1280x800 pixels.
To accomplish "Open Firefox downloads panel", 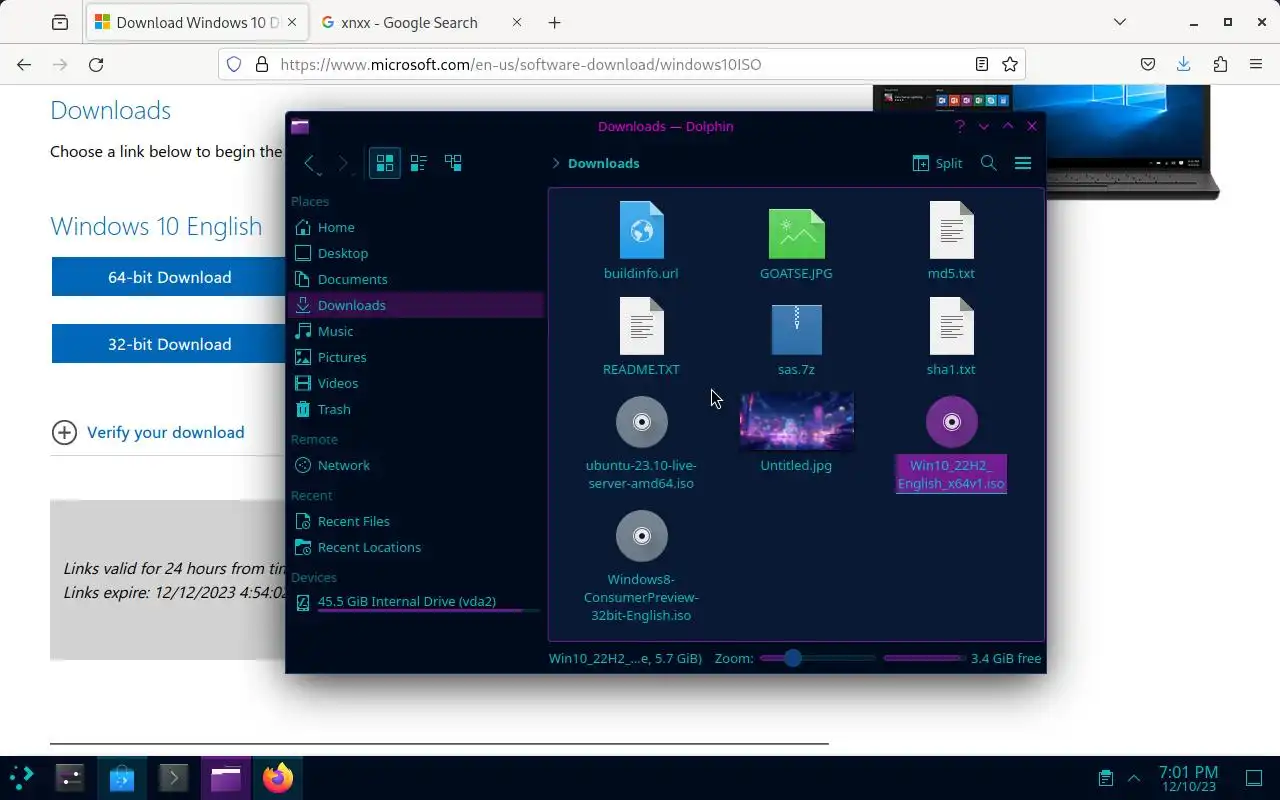I will point(1184,64).
